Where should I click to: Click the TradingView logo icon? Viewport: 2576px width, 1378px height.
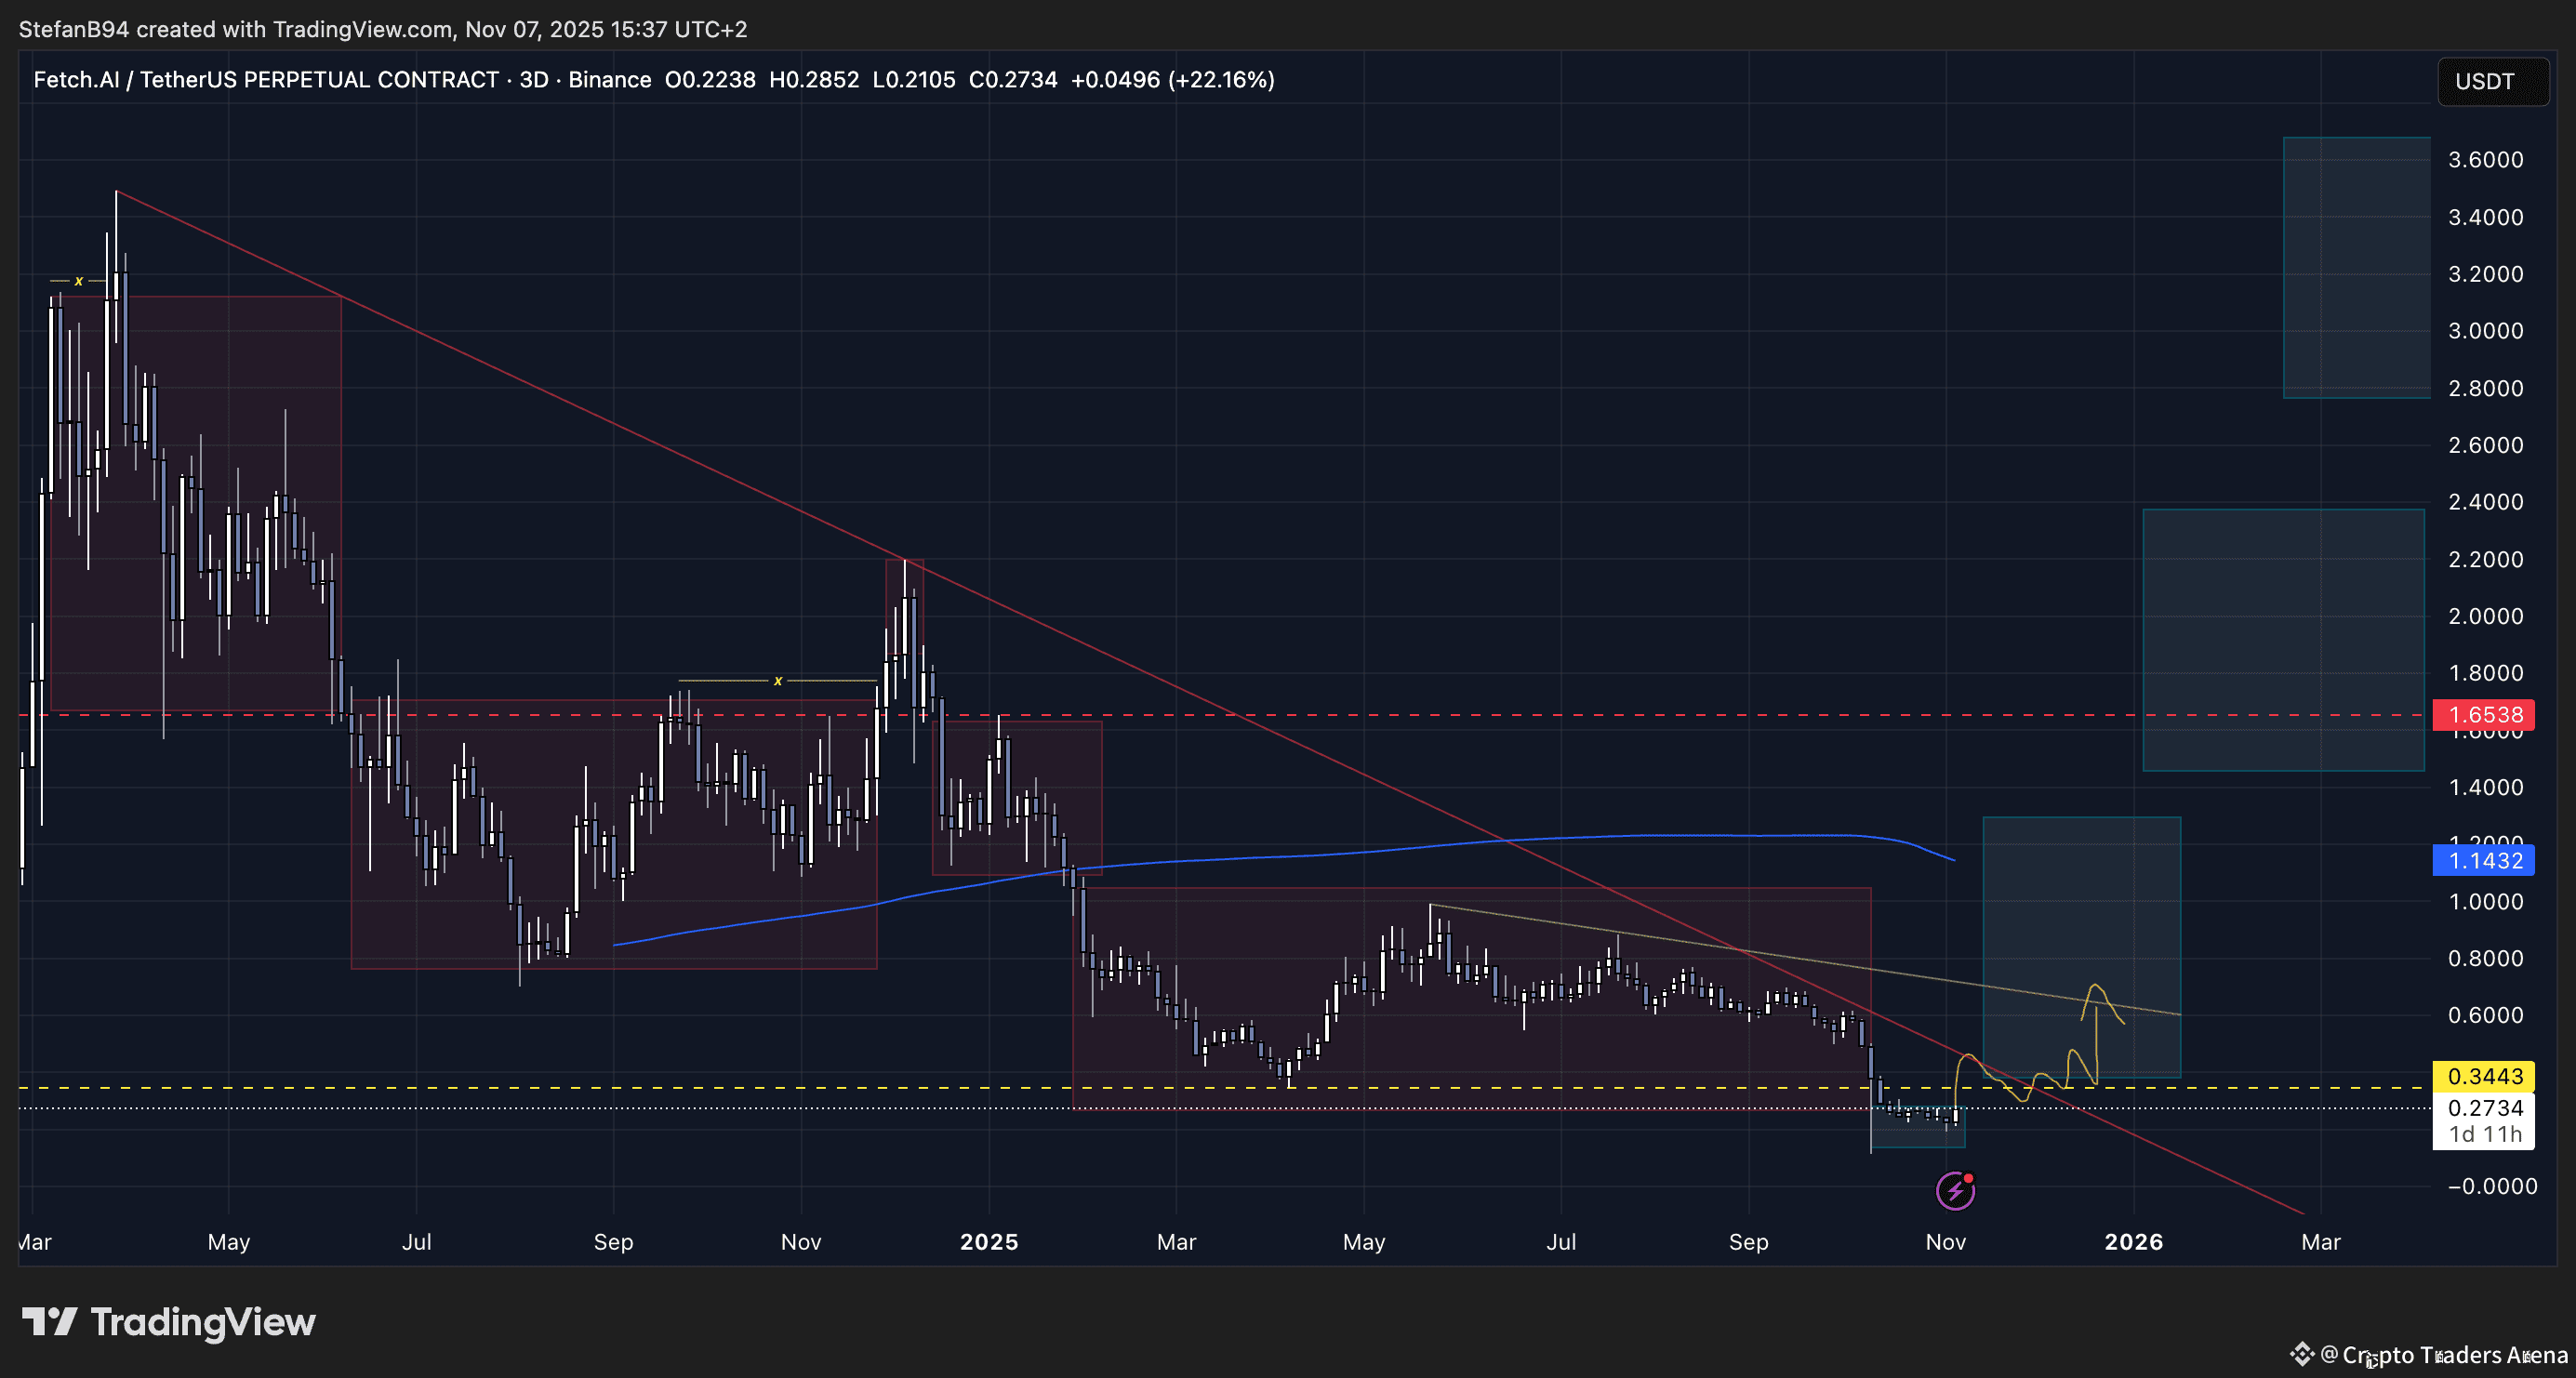[49, 1322]
